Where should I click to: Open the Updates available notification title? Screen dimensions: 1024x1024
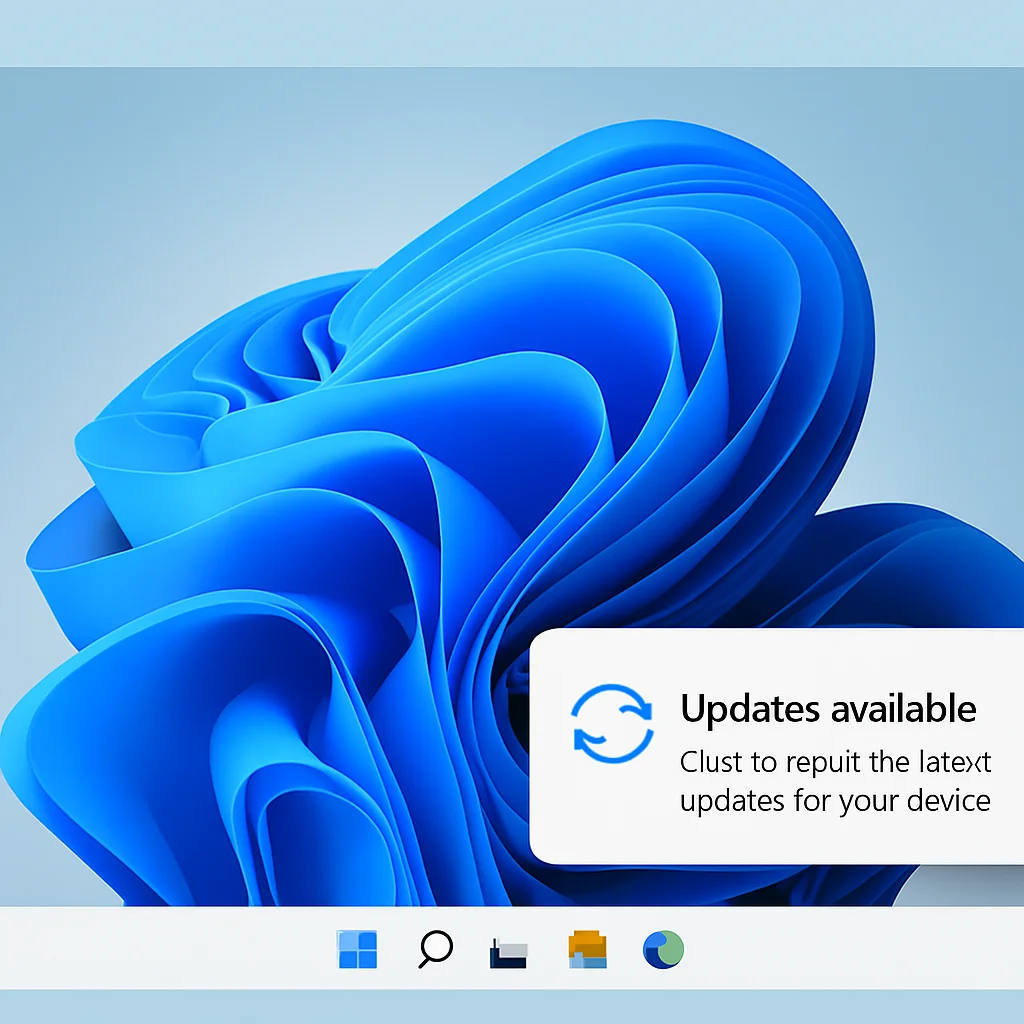(828, 709)
